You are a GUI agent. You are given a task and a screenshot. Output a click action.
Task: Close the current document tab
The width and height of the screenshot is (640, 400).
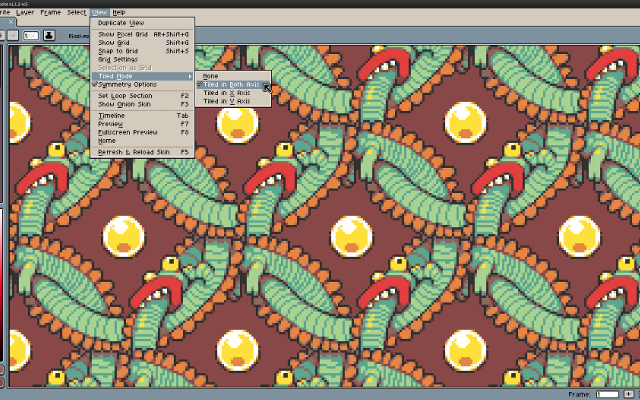(x=11, y=22)
